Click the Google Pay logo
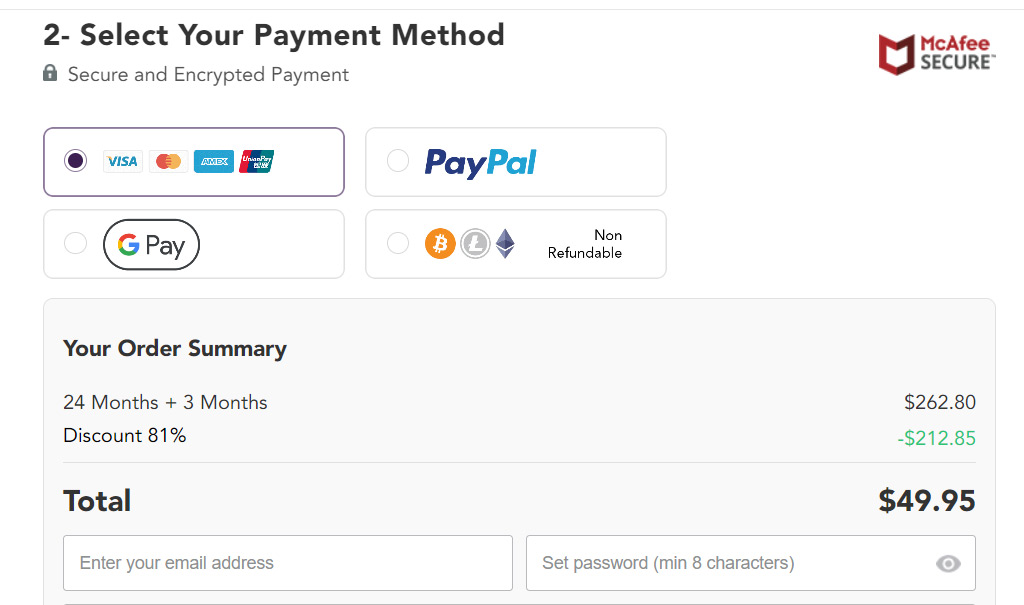Viewport: 1024px width, 605px height. coord(151,245)
